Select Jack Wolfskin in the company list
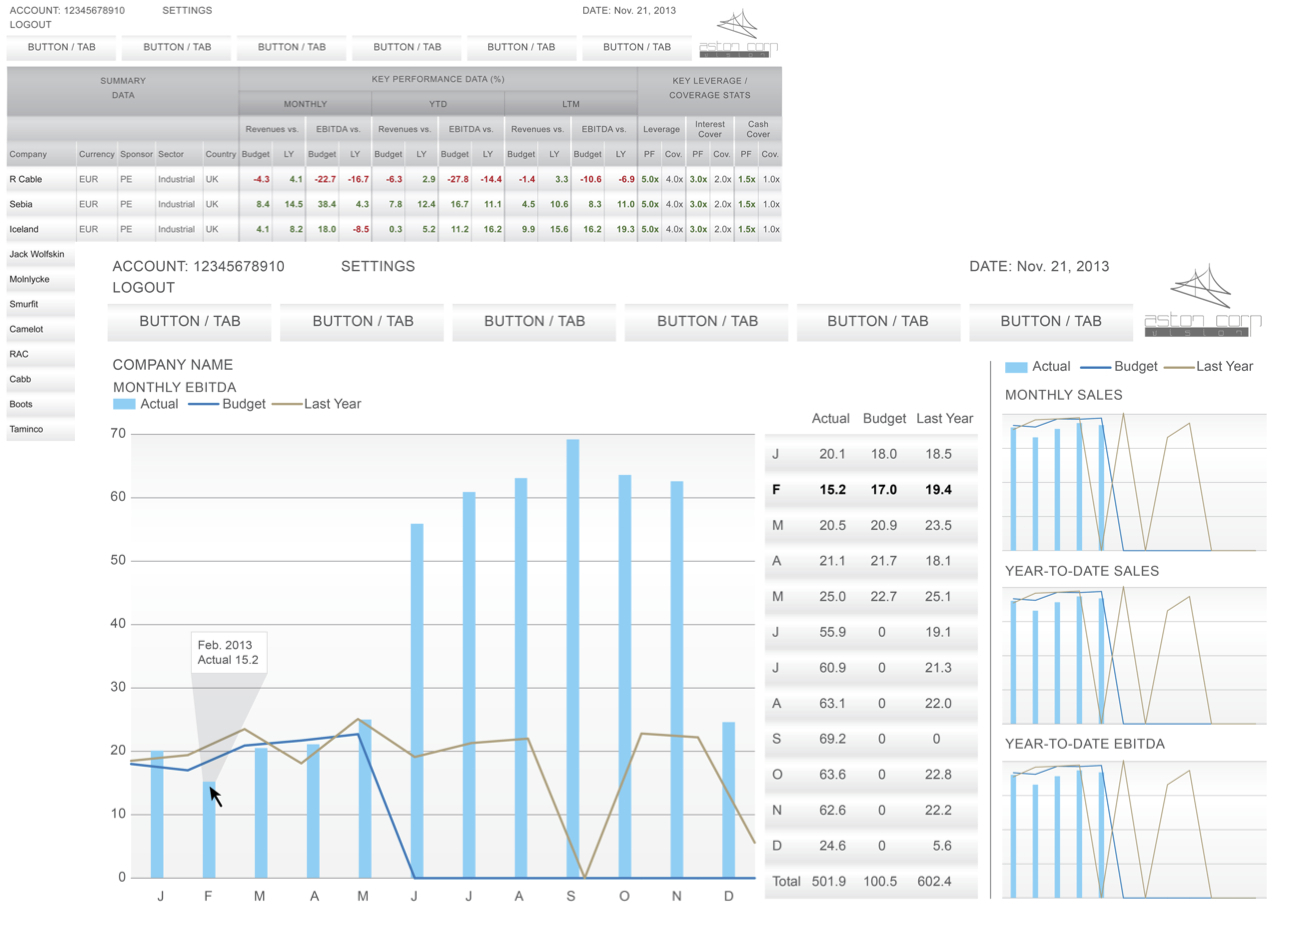This screenshot has width=1303, height=932. (41, 254)
